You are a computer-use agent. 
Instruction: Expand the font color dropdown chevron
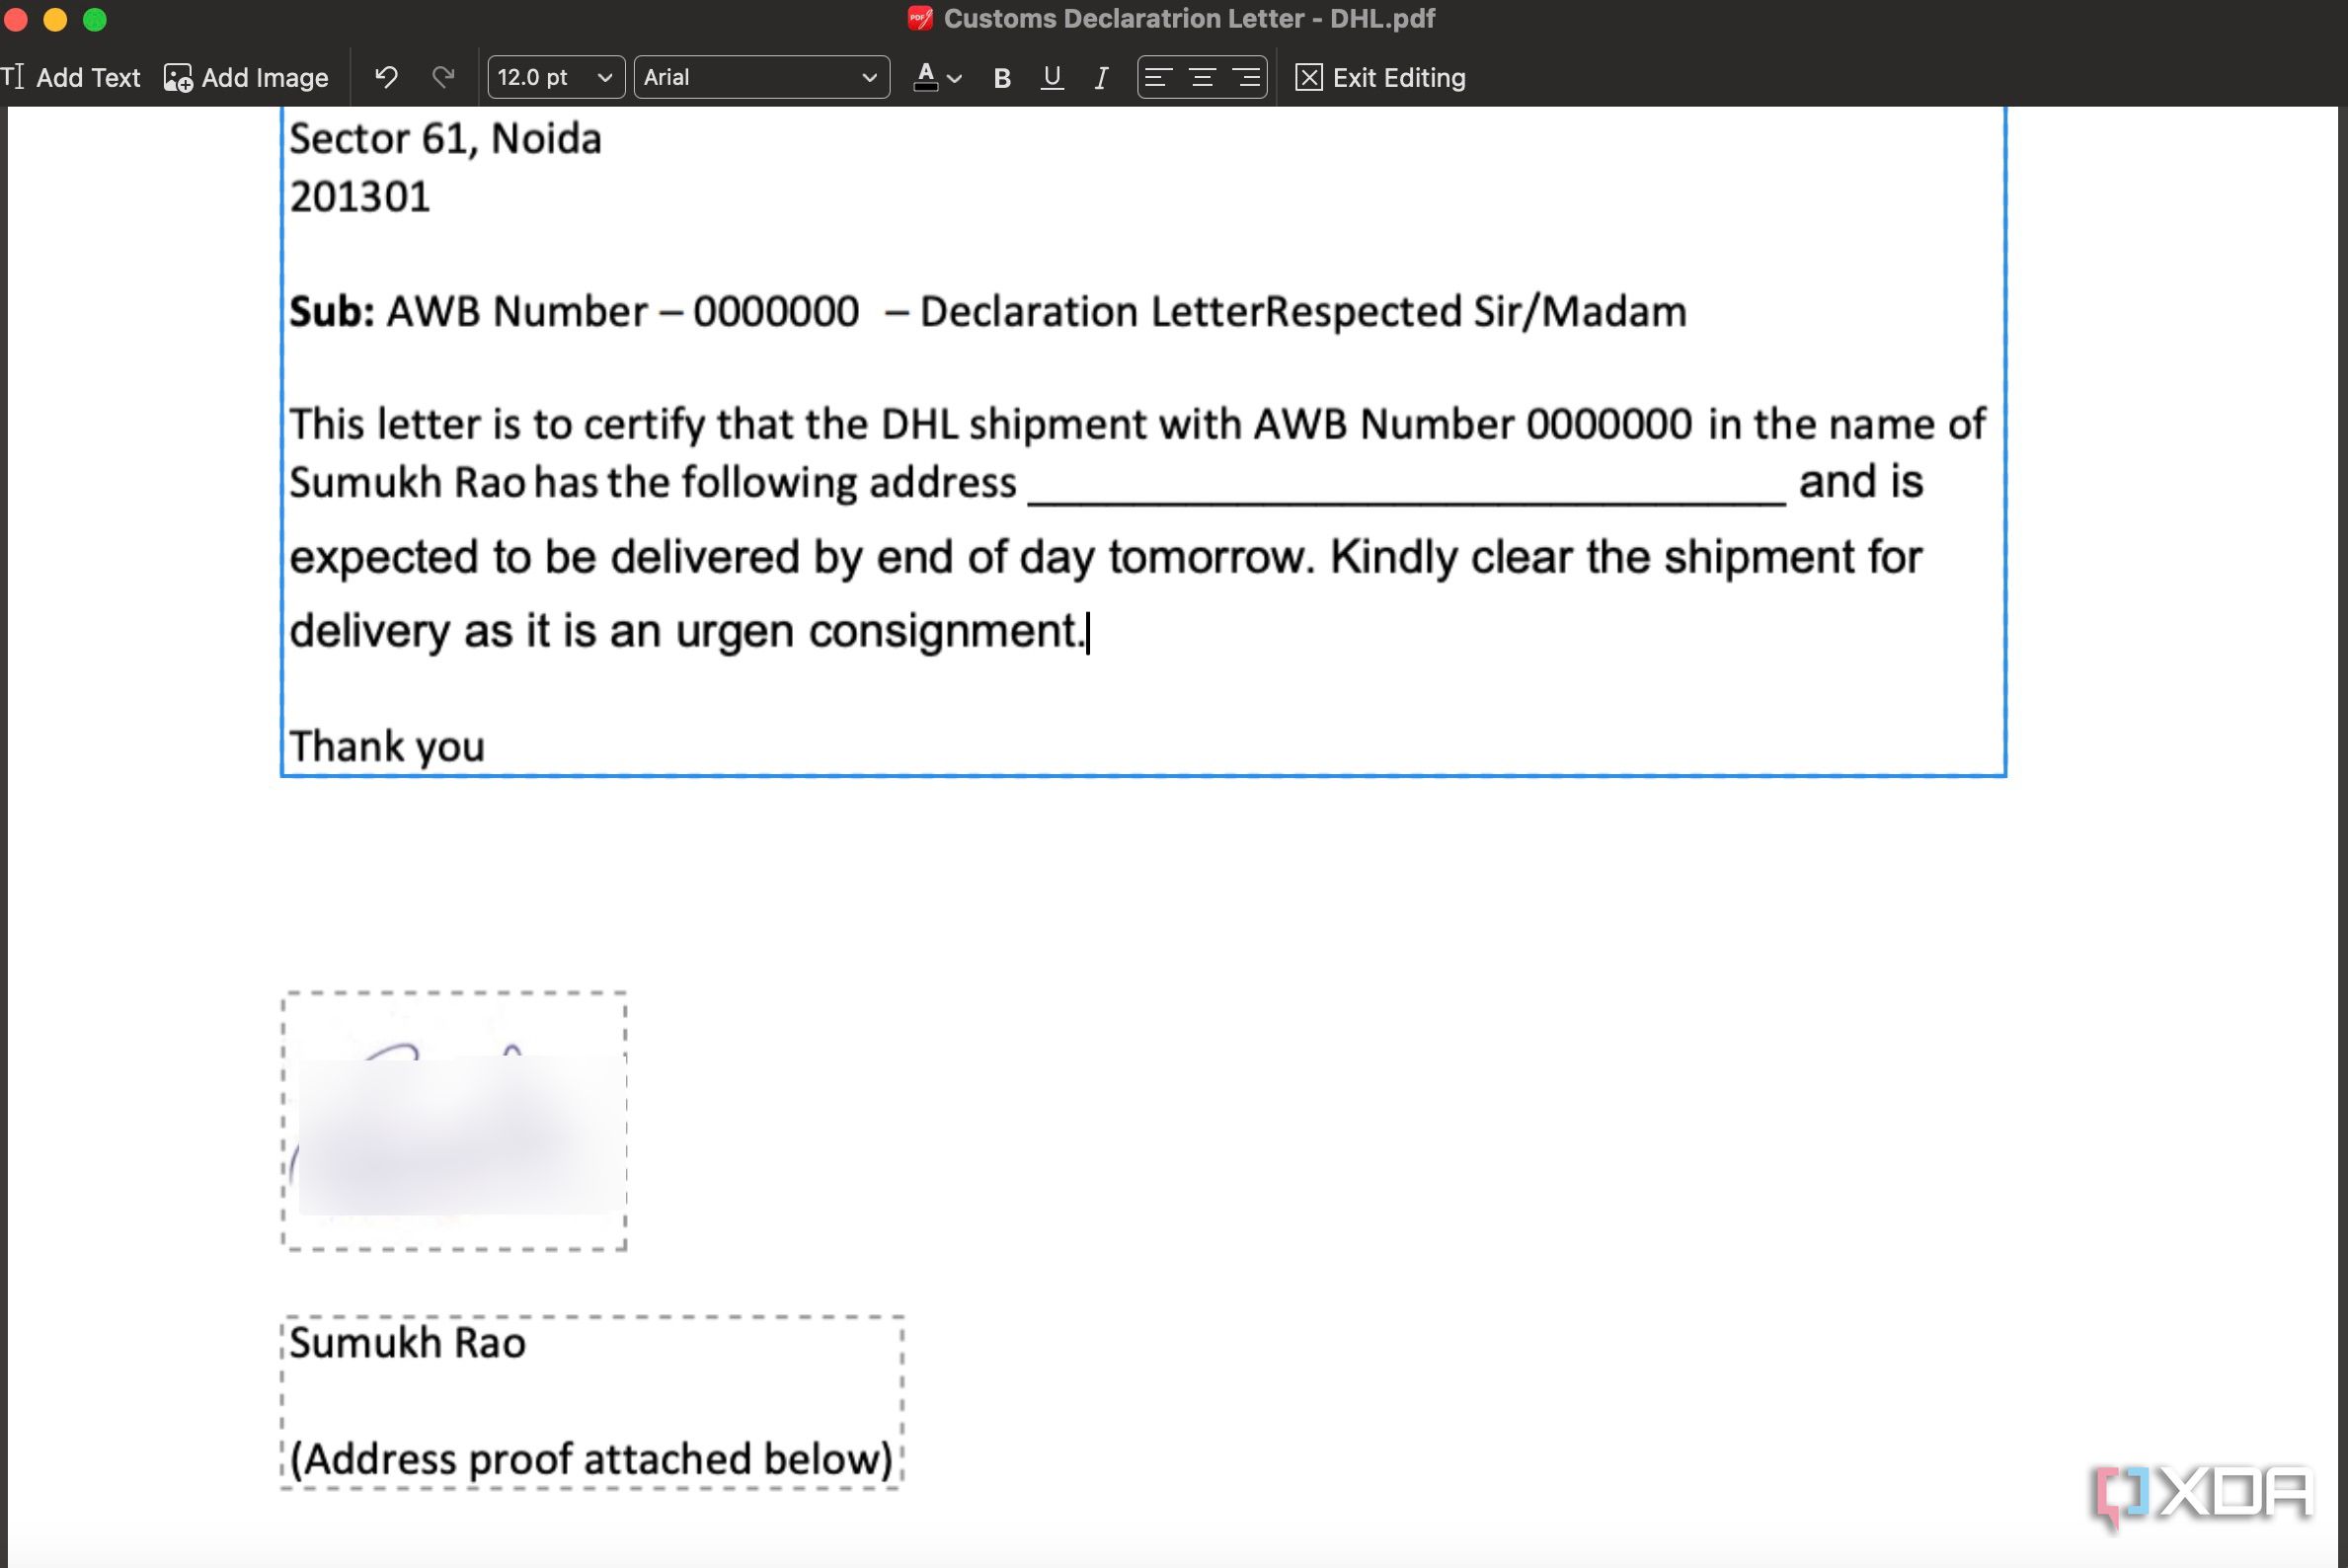(954, 79)
